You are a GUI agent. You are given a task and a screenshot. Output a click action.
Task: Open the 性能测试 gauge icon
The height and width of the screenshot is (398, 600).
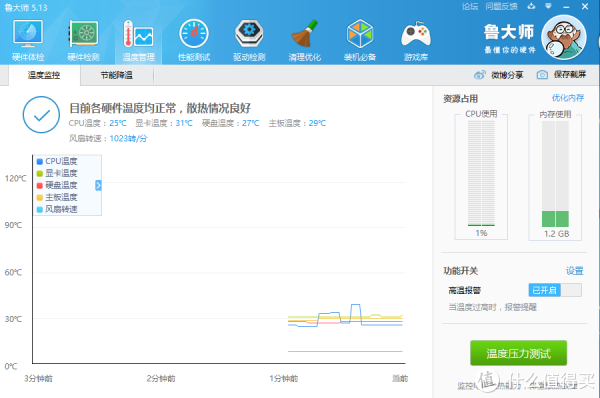point(194,34)
